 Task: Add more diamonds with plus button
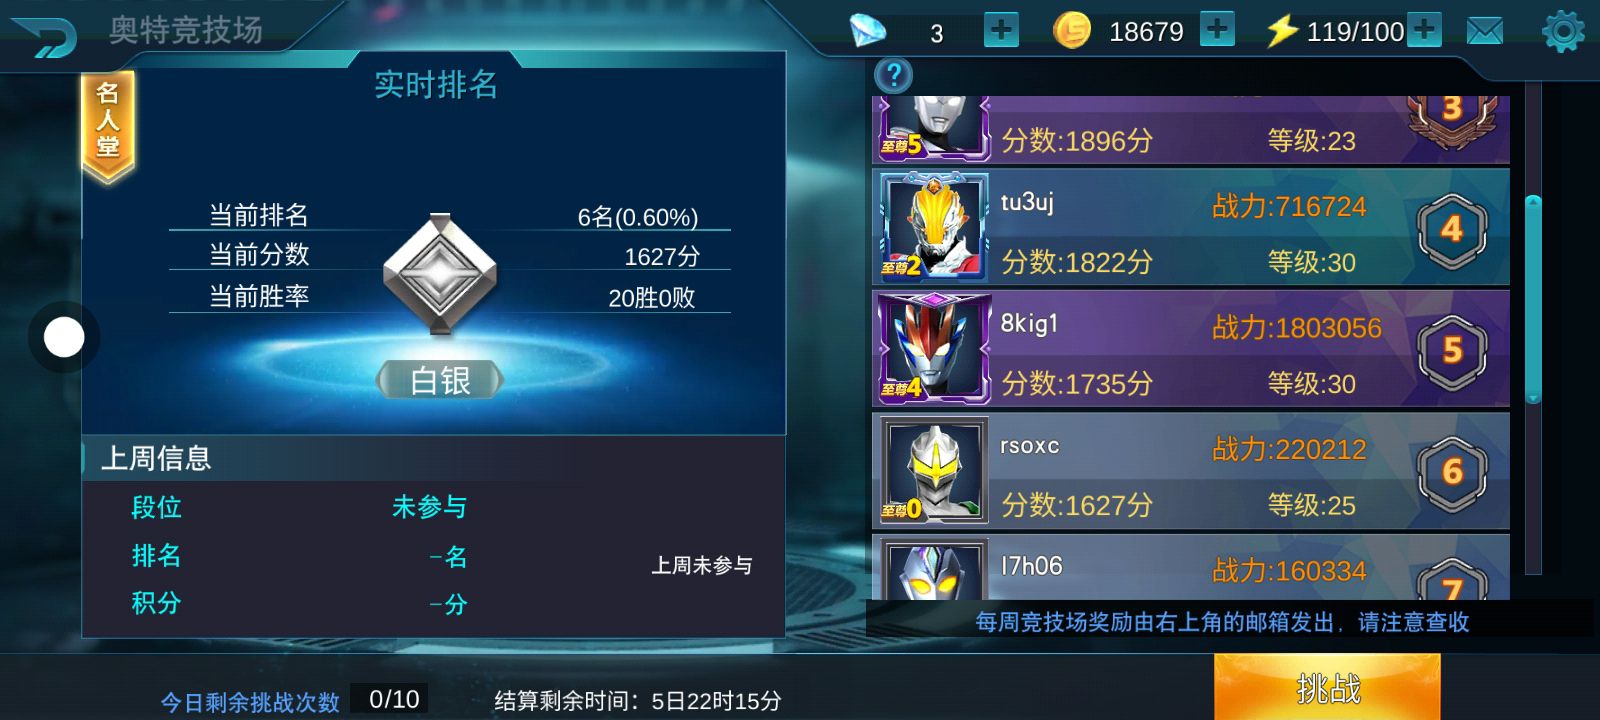1001,30
